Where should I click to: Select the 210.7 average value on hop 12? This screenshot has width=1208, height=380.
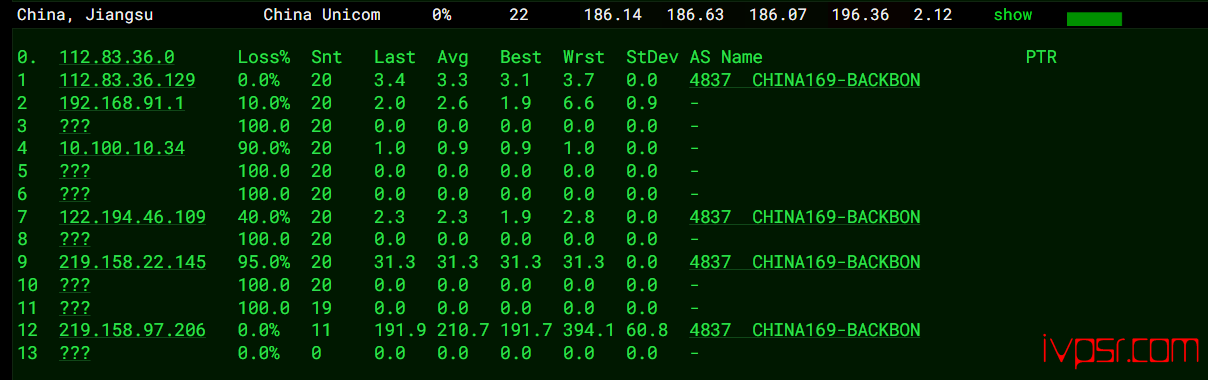pos(462,330)
